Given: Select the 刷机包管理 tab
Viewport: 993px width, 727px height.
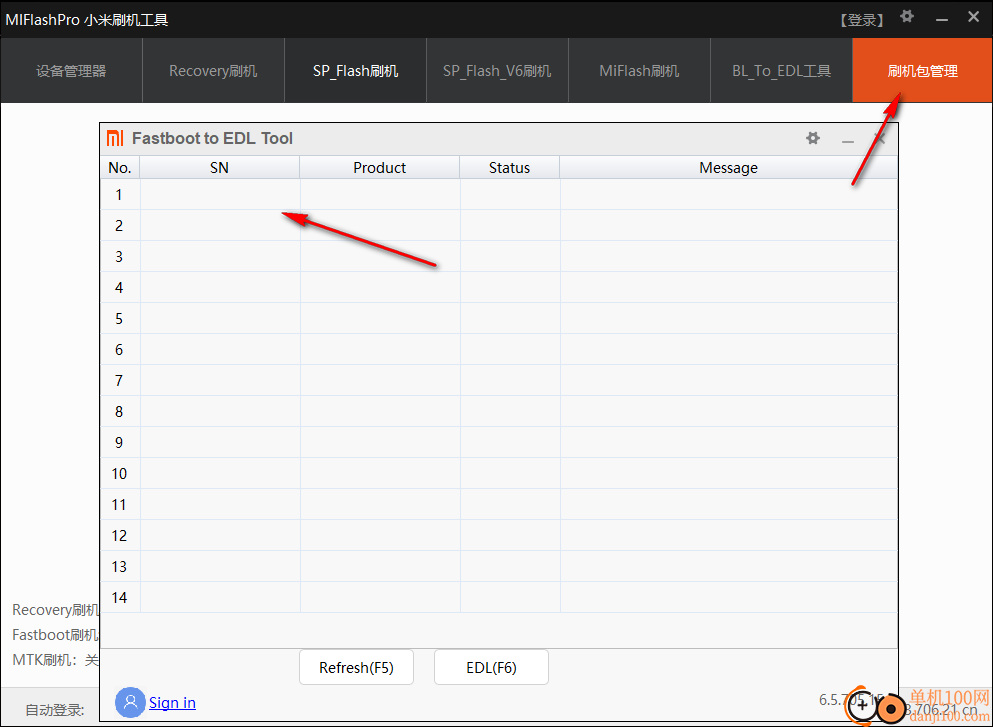Looking at the screenshot, I should pos(922,70).
